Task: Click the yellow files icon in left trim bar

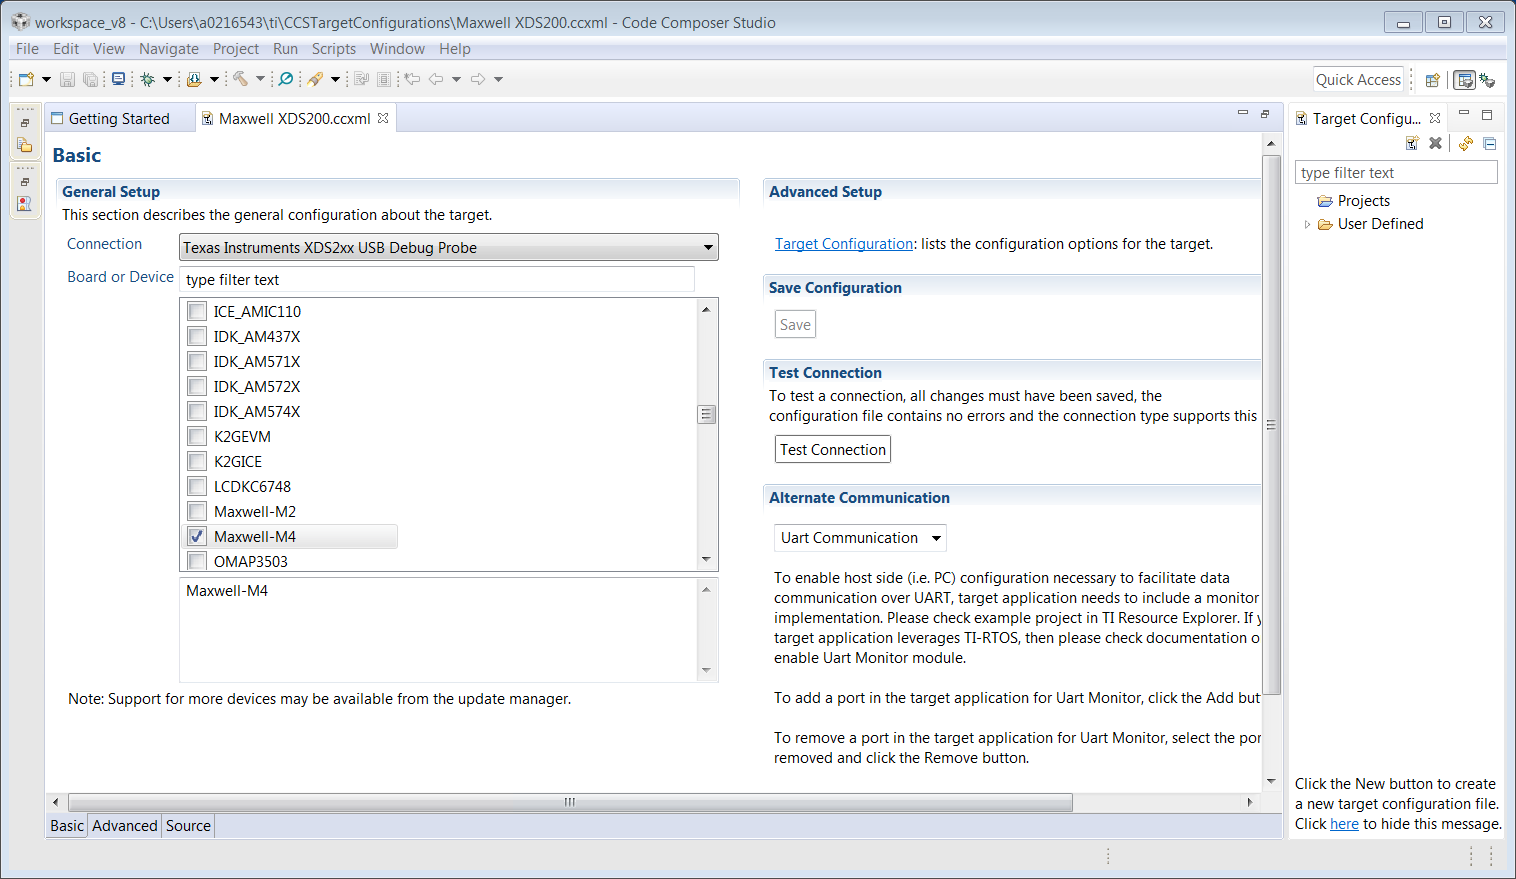Action: pos(25,145)
